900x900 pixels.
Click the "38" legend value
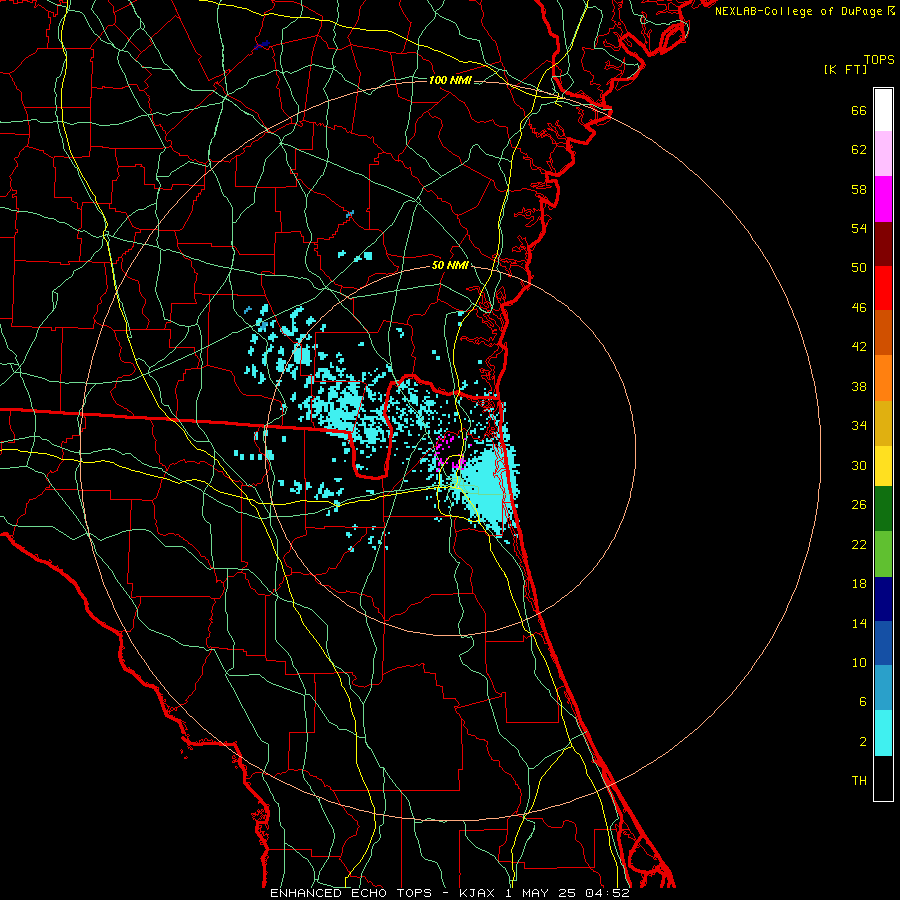coord(859,387)
